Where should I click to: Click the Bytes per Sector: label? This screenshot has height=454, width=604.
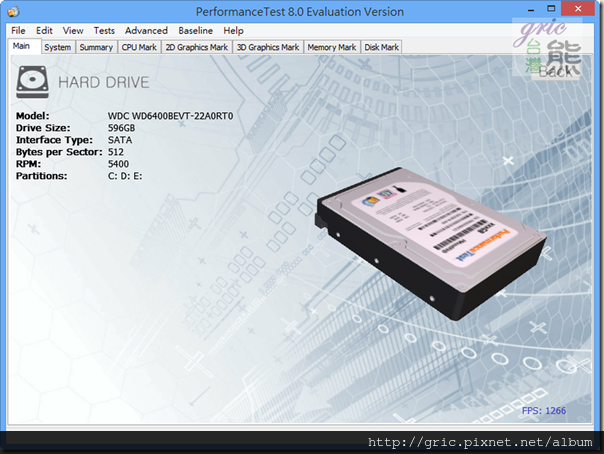click(59, 152)
